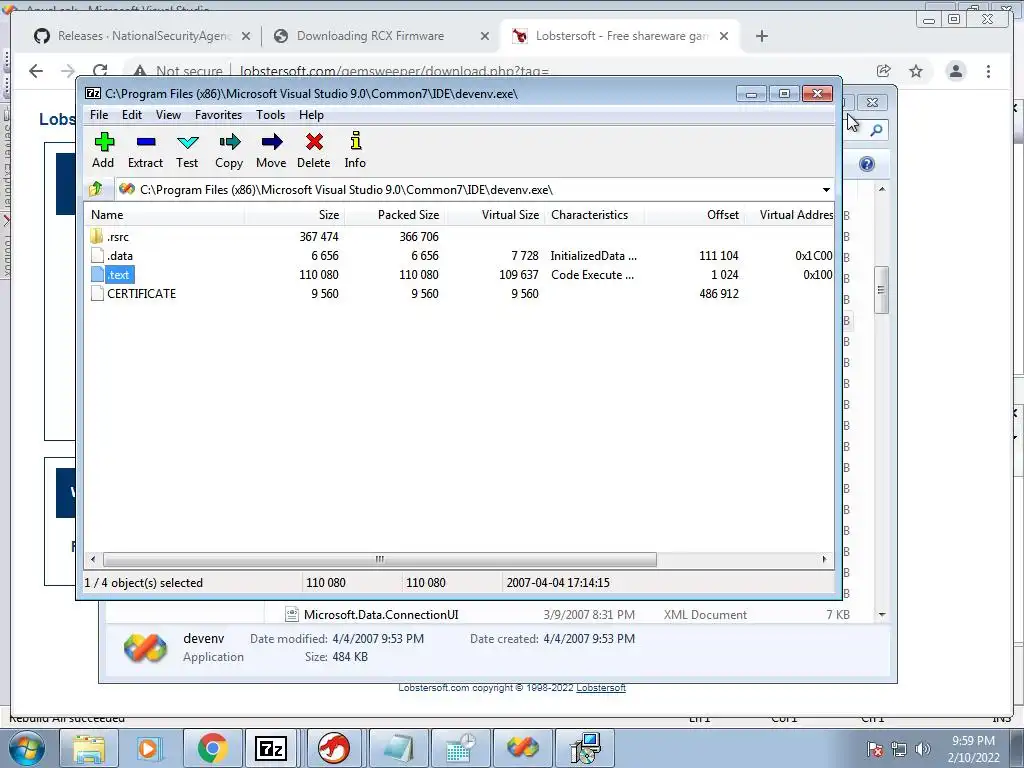The width and height of the screenshot is (1024, 768).
Task: Click the red Delete icon
Action: tap(314, 142)
